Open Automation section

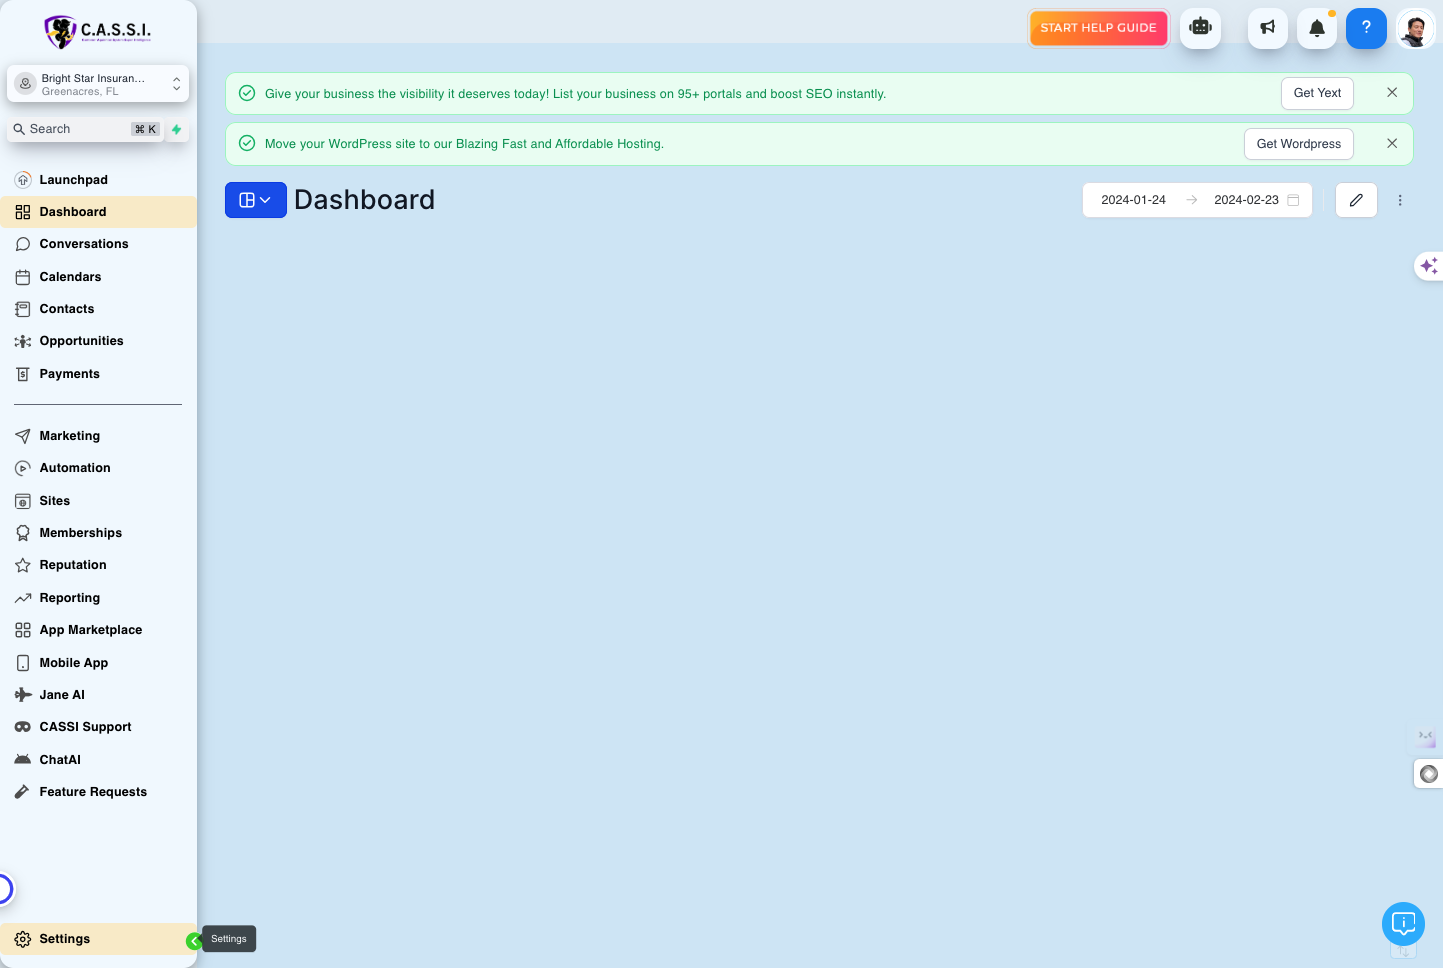98,468
